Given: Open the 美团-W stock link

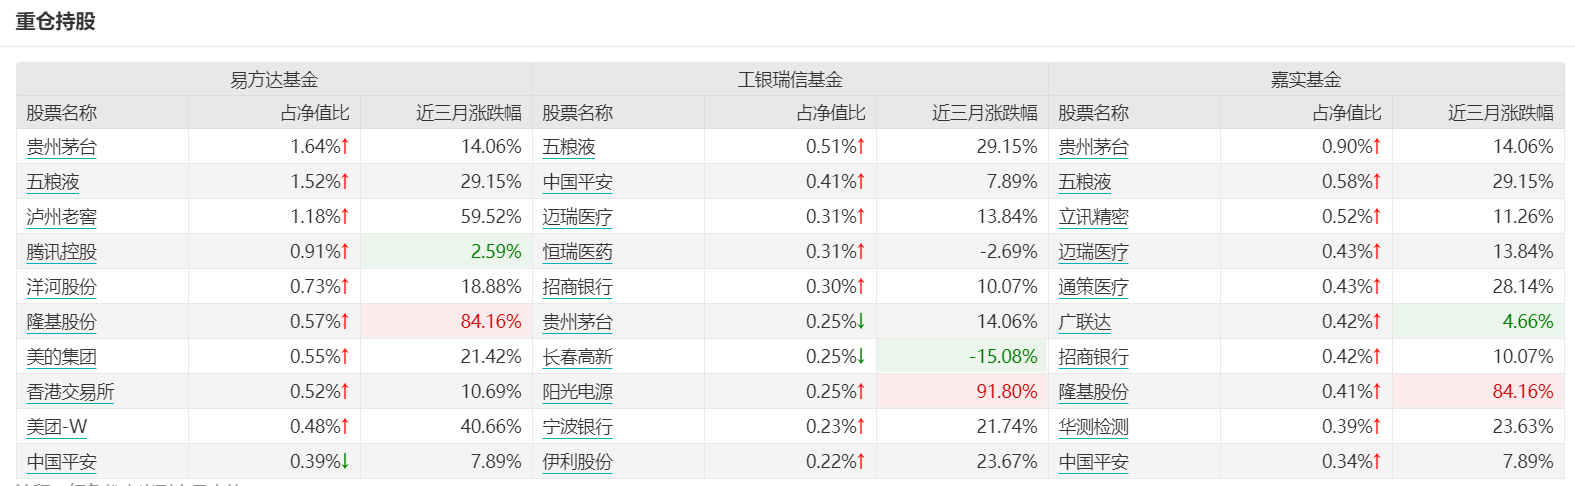Looking at the screenshot, I should point(57,427).
